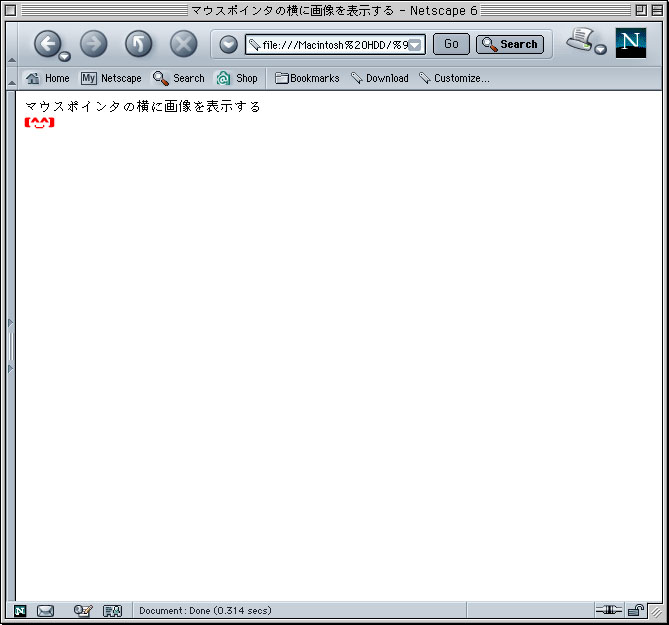Click the Download bookmark

coord(380,78)
